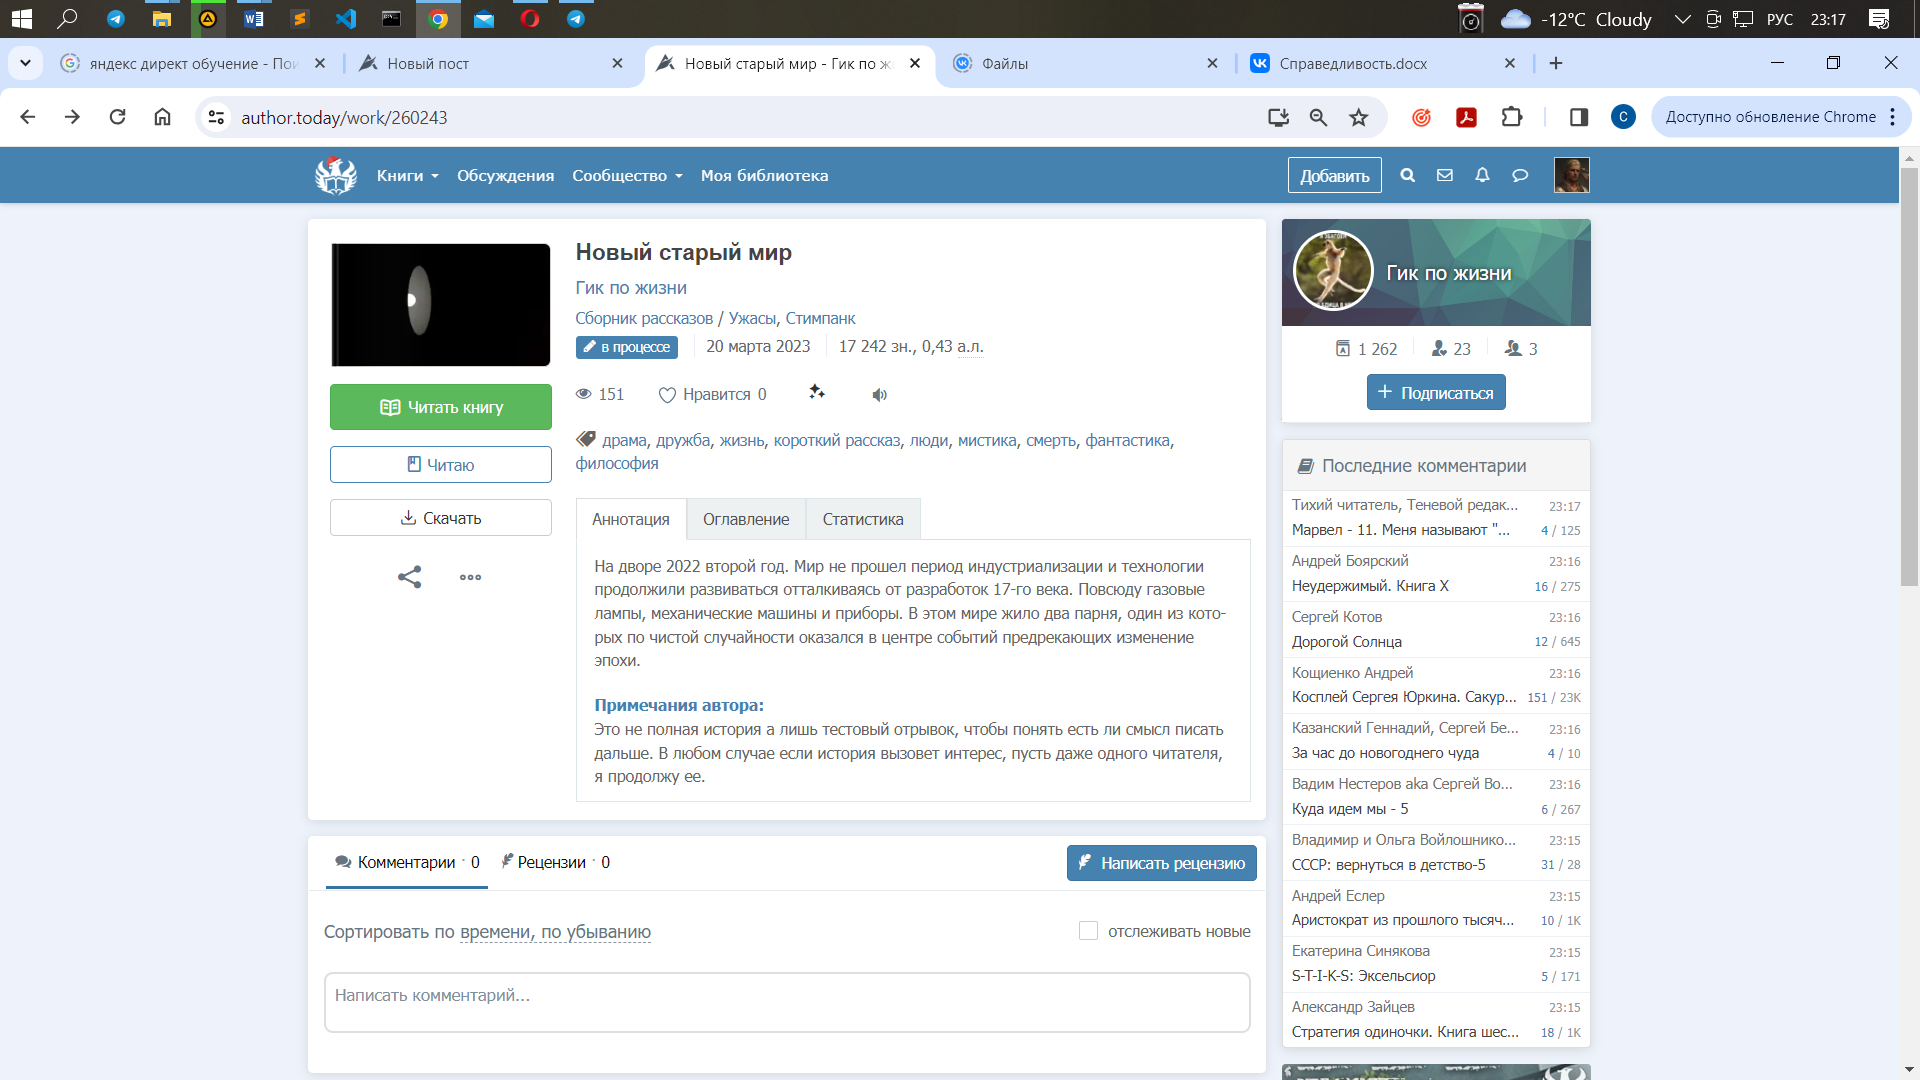Open the three-dots more options icon

tap(470, 577)
